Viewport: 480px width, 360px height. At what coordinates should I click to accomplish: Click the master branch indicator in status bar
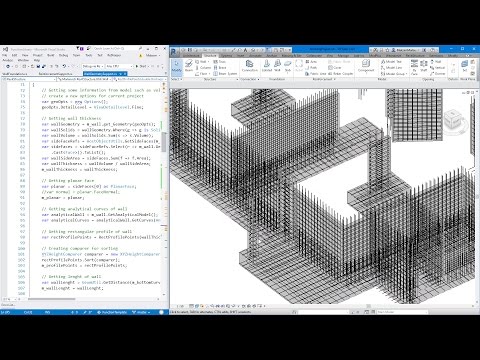[141, 312]
